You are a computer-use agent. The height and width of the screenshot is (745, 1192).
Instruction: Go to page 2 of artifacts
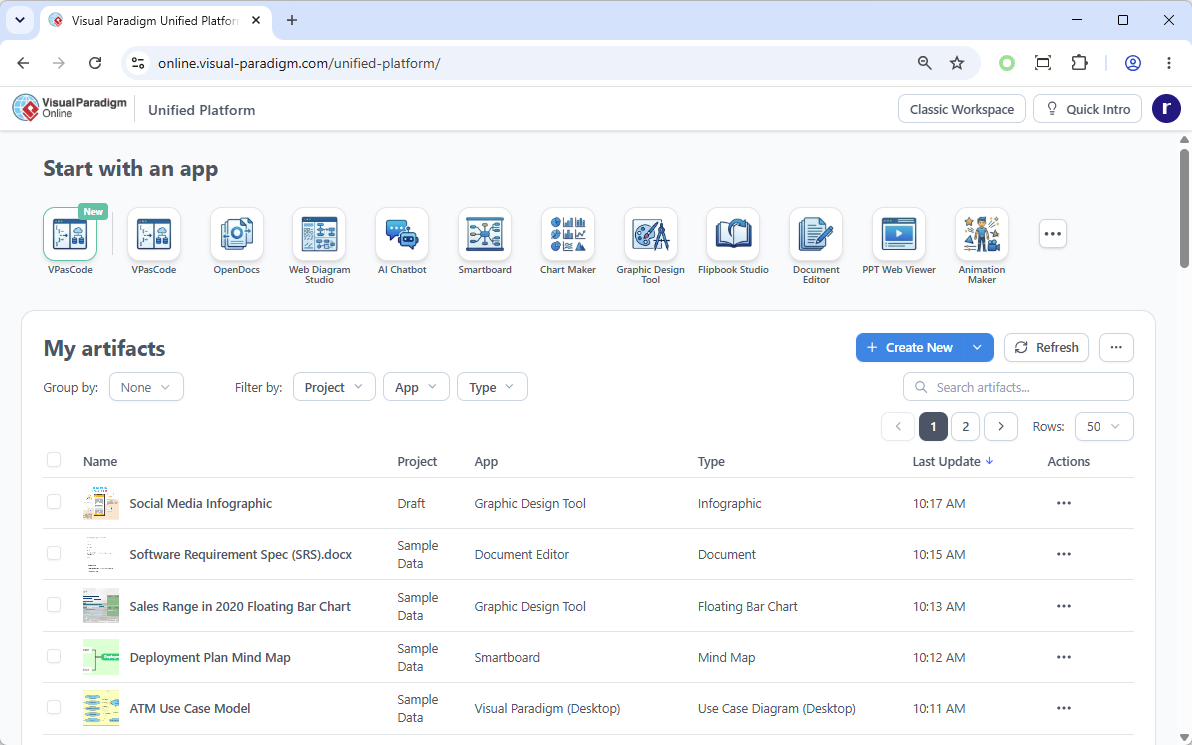pyautogui.click(x=965, y=426)
